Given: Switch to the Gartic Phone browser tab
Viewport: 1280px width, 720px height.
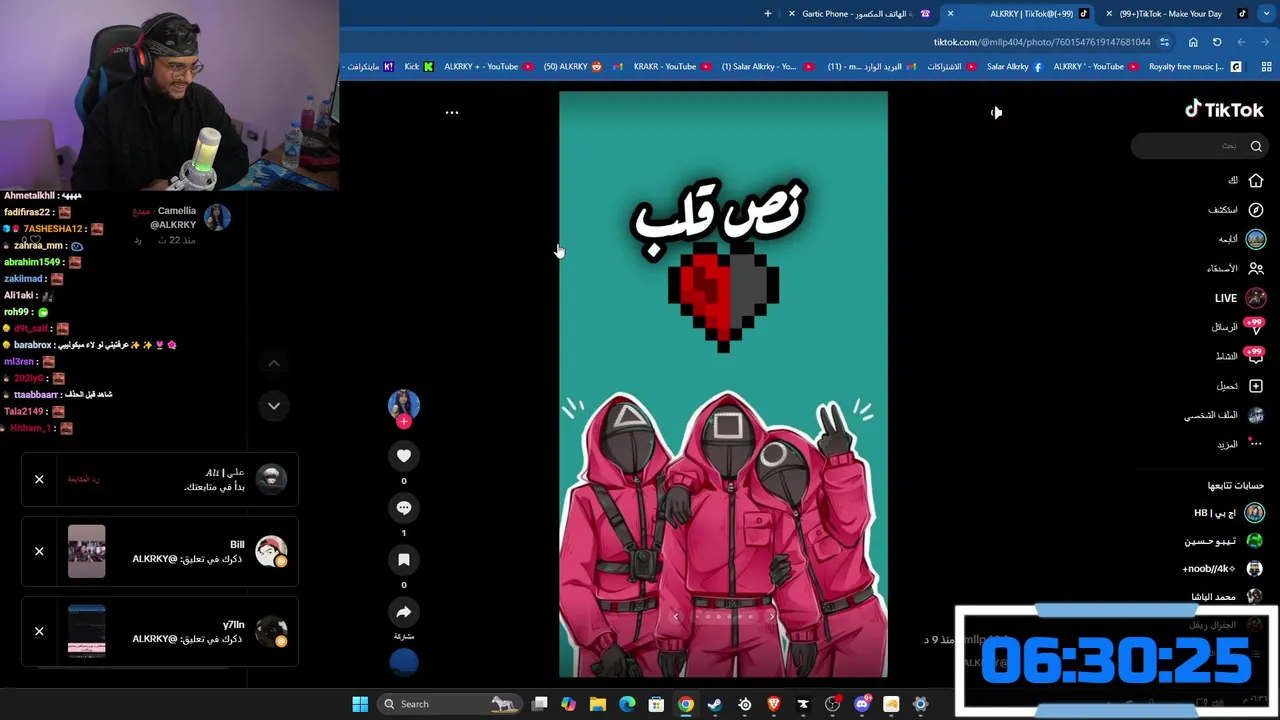Looking at the screenshot, I should click(860, 14).
